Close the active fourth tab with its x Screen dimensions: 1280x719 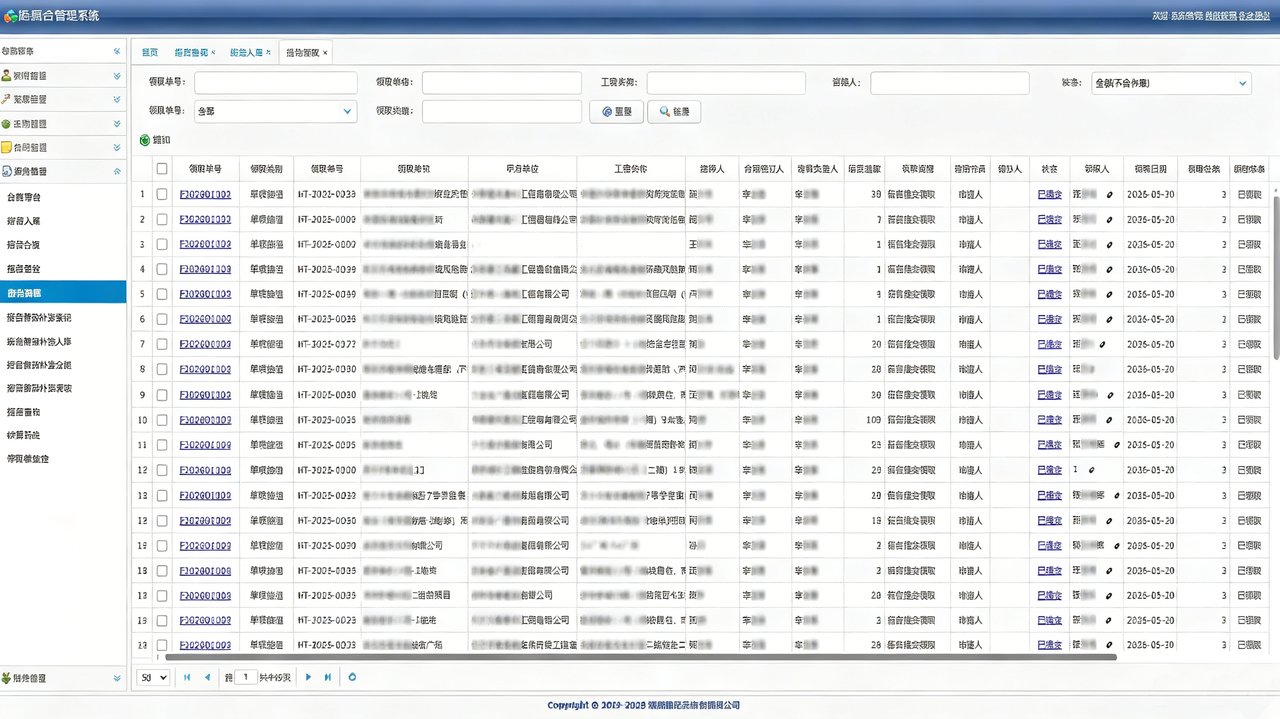click(x=325, y=52)
